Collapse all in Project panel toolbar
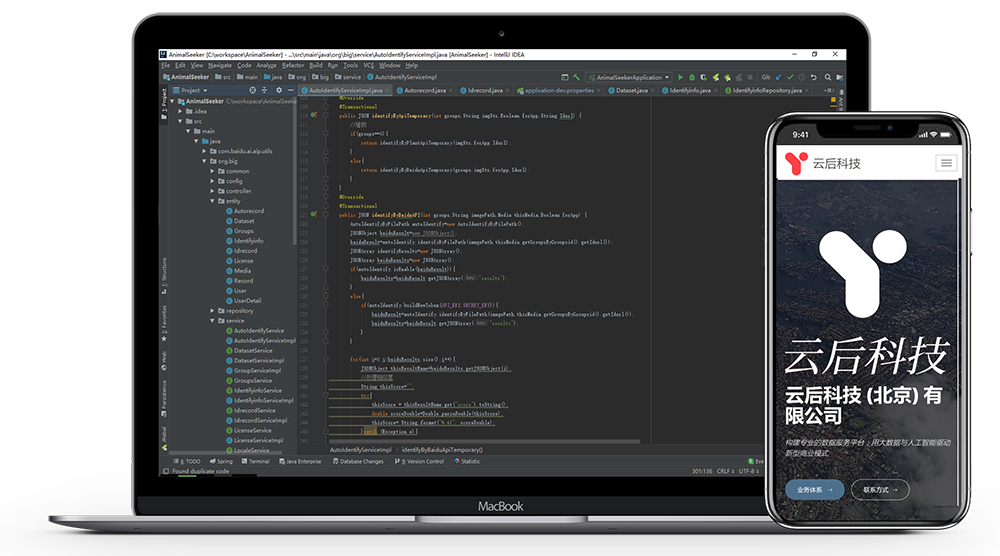 265,91
